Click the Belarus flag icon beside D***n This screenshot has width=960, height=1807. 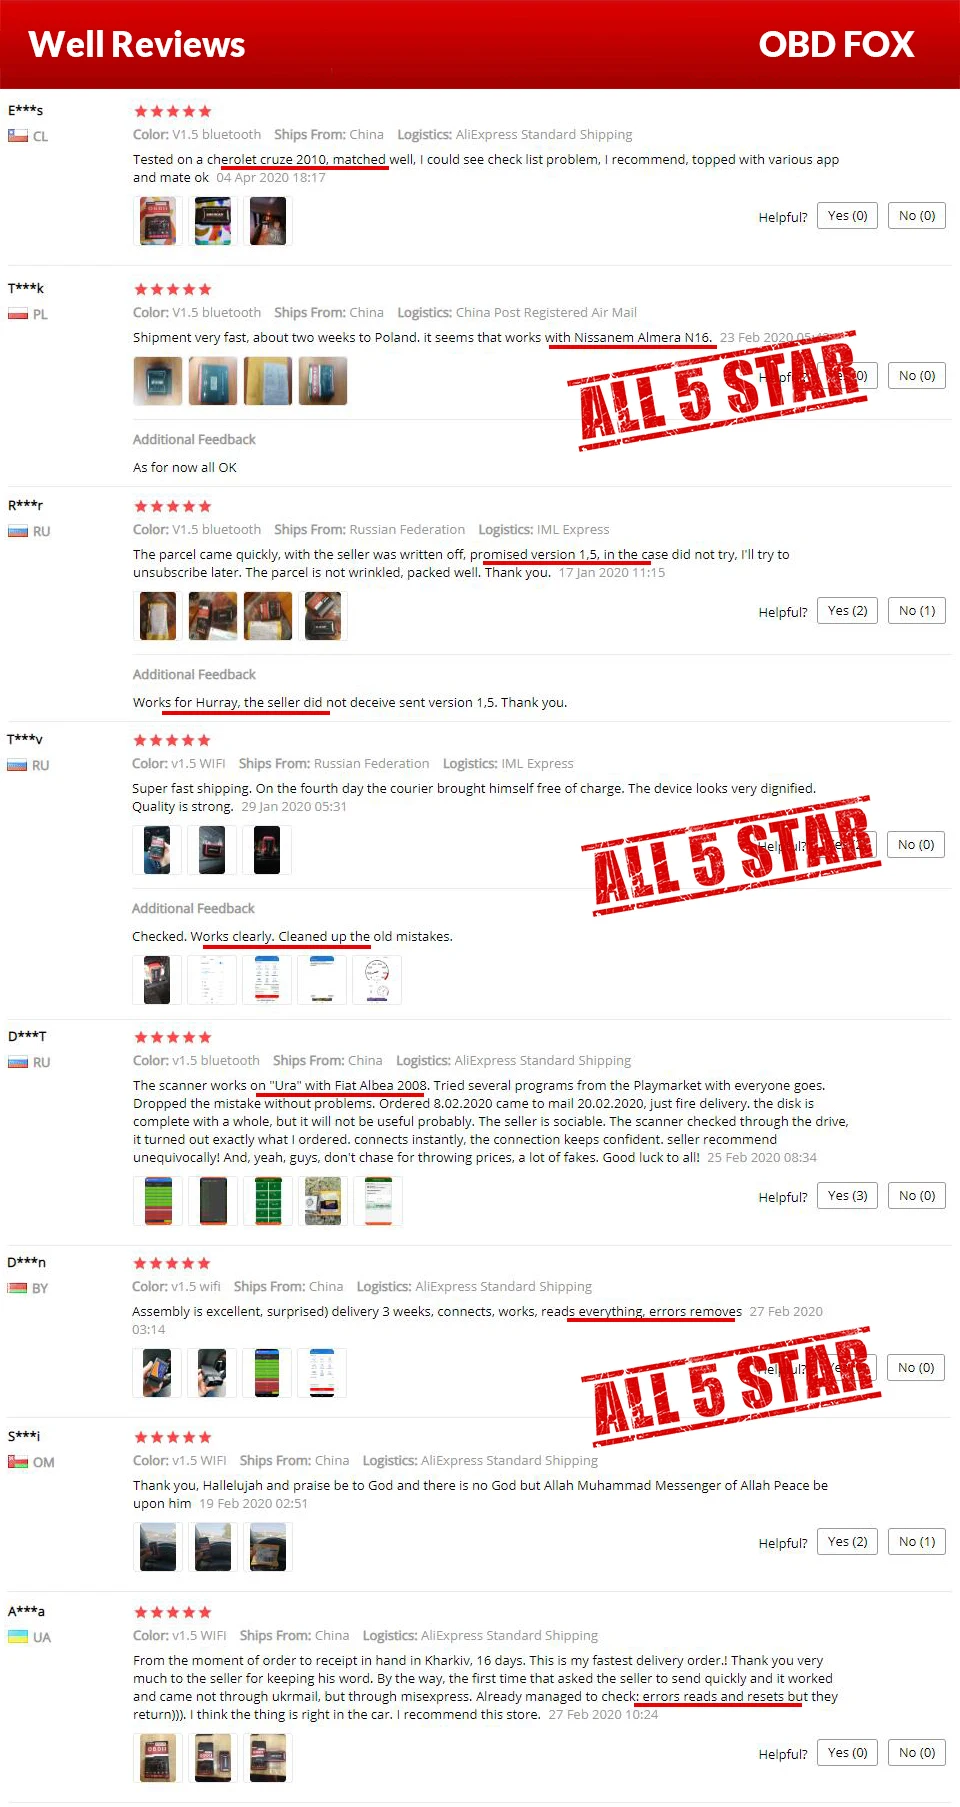[x=17, y=1288]
